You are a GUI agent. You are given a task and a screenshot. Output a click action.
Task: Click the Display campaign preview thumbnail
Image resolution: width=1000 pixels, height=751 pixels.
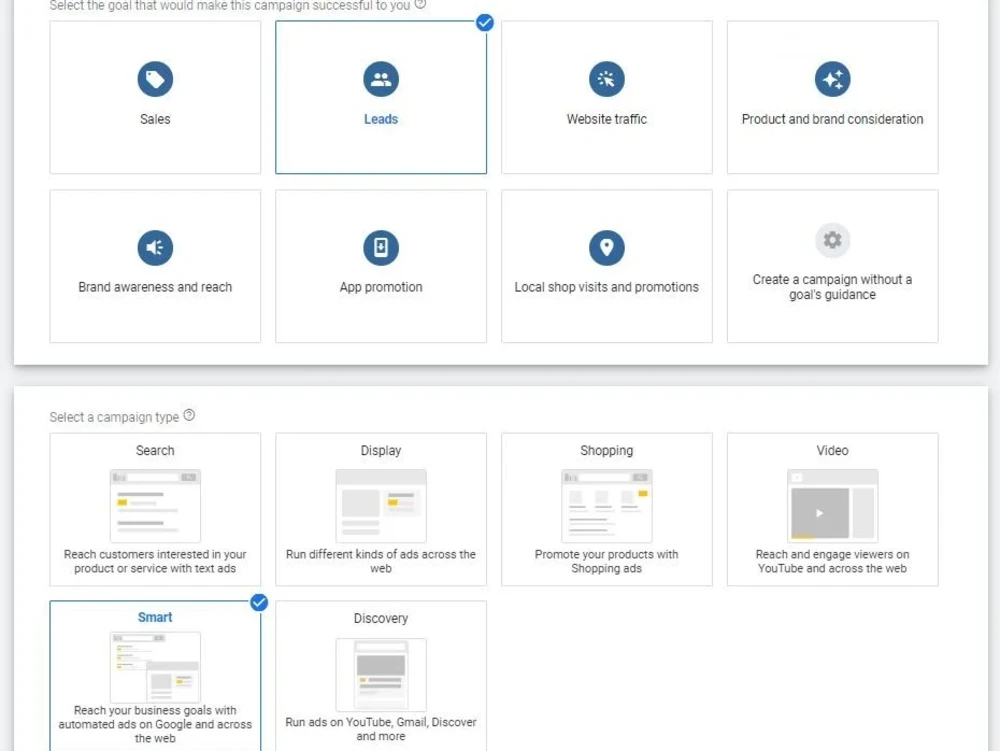click(381, 506)
